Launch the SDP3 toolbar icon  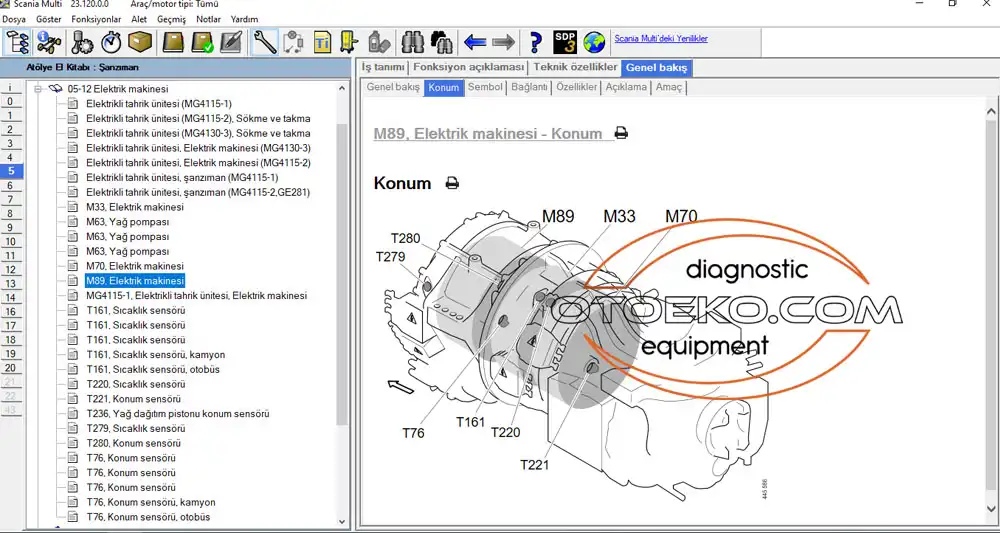[x=566, y=42]
